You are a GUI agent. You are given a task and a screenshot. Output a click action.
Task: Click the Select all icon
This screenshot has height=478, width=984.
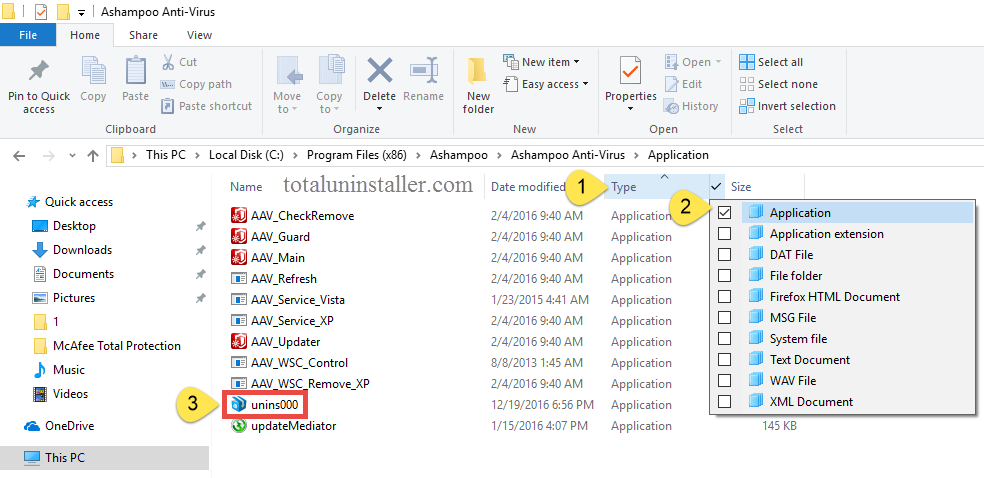(x=747, y=62)
